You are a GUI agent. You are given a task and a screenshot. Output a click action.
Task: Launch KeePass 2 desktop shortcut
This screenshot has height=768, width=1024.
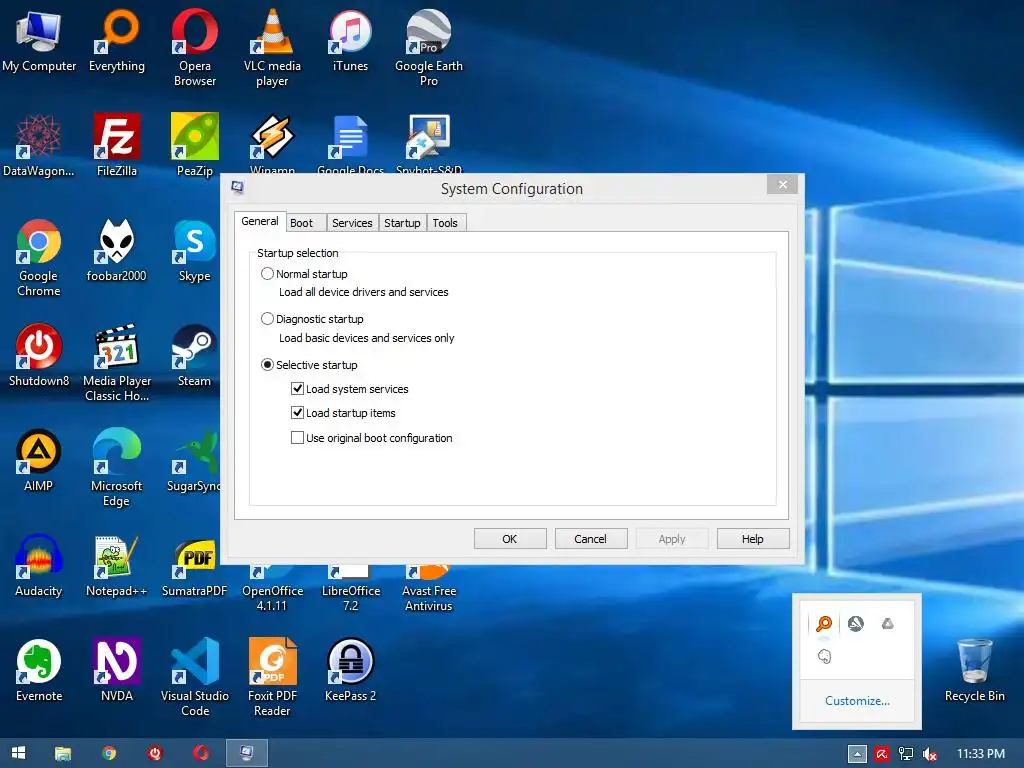click(350, 670)
